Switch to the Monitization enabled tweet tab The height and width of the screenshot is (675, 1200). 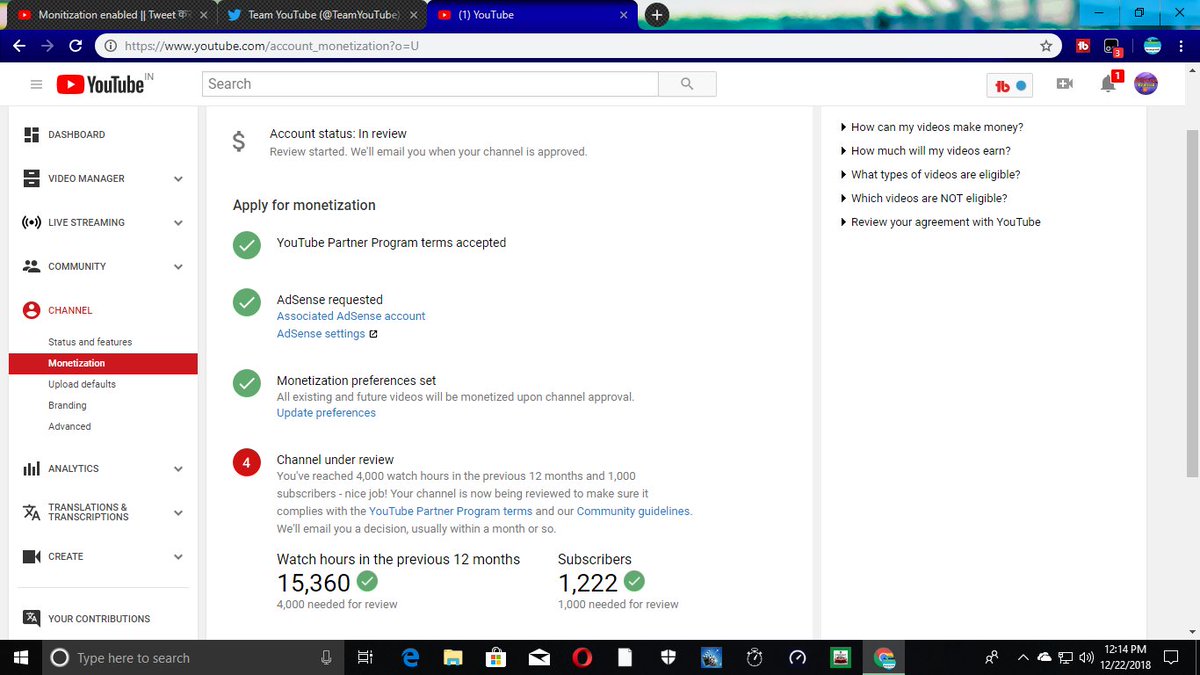(112, 15)
